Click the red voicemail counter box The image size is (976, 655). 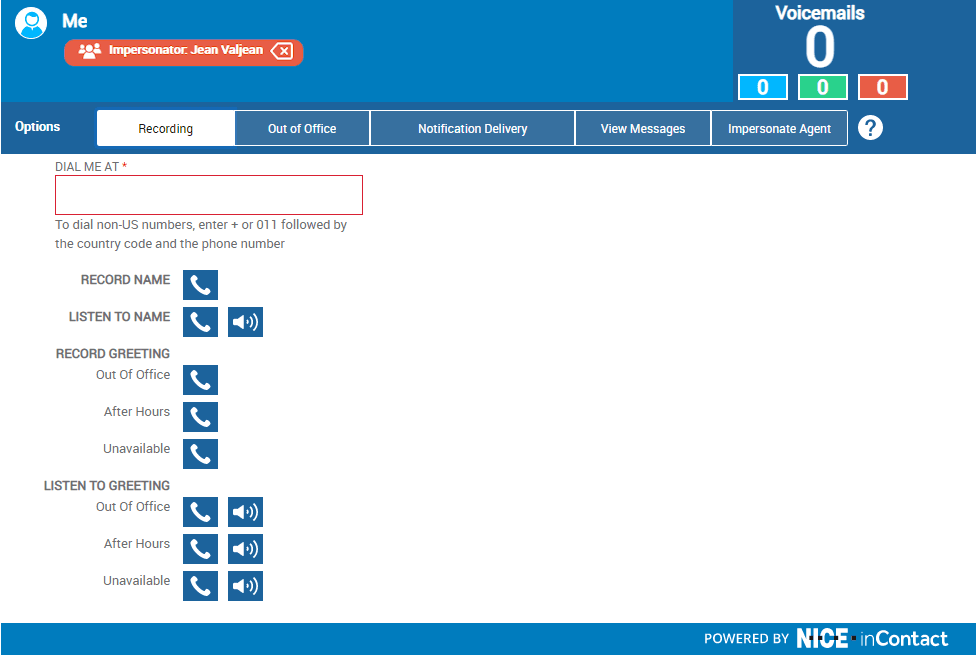(883, 87)
